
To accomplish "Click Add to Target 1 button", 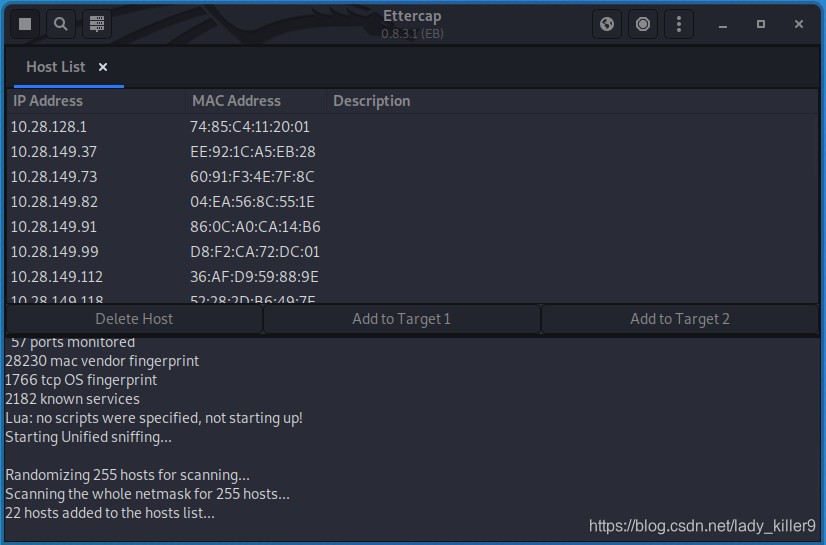I will (401, 319).
